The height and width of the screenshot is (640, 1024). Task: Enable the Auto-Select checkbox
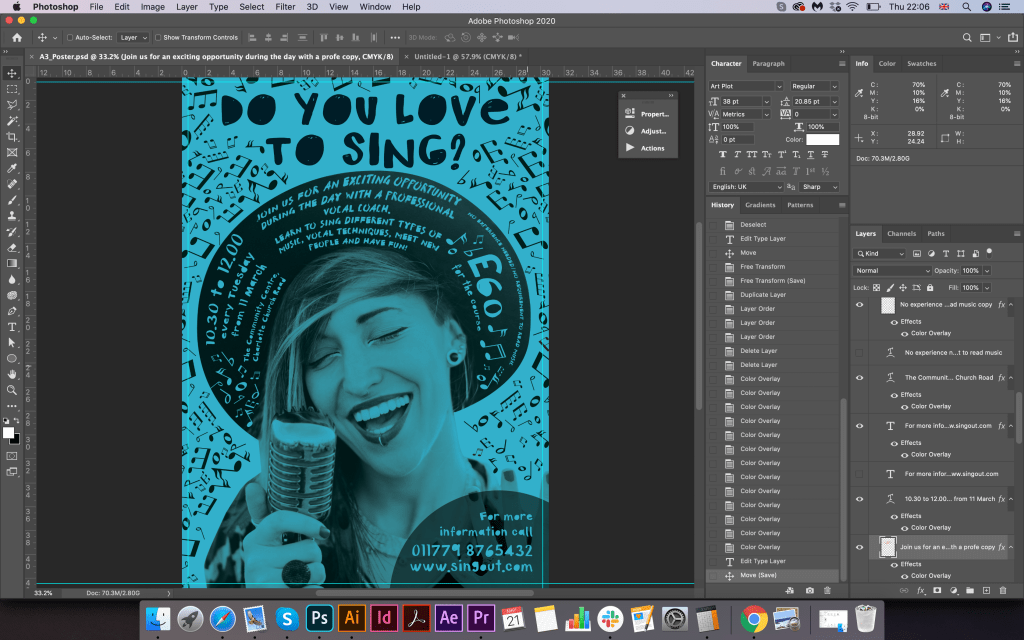point(70,37)
